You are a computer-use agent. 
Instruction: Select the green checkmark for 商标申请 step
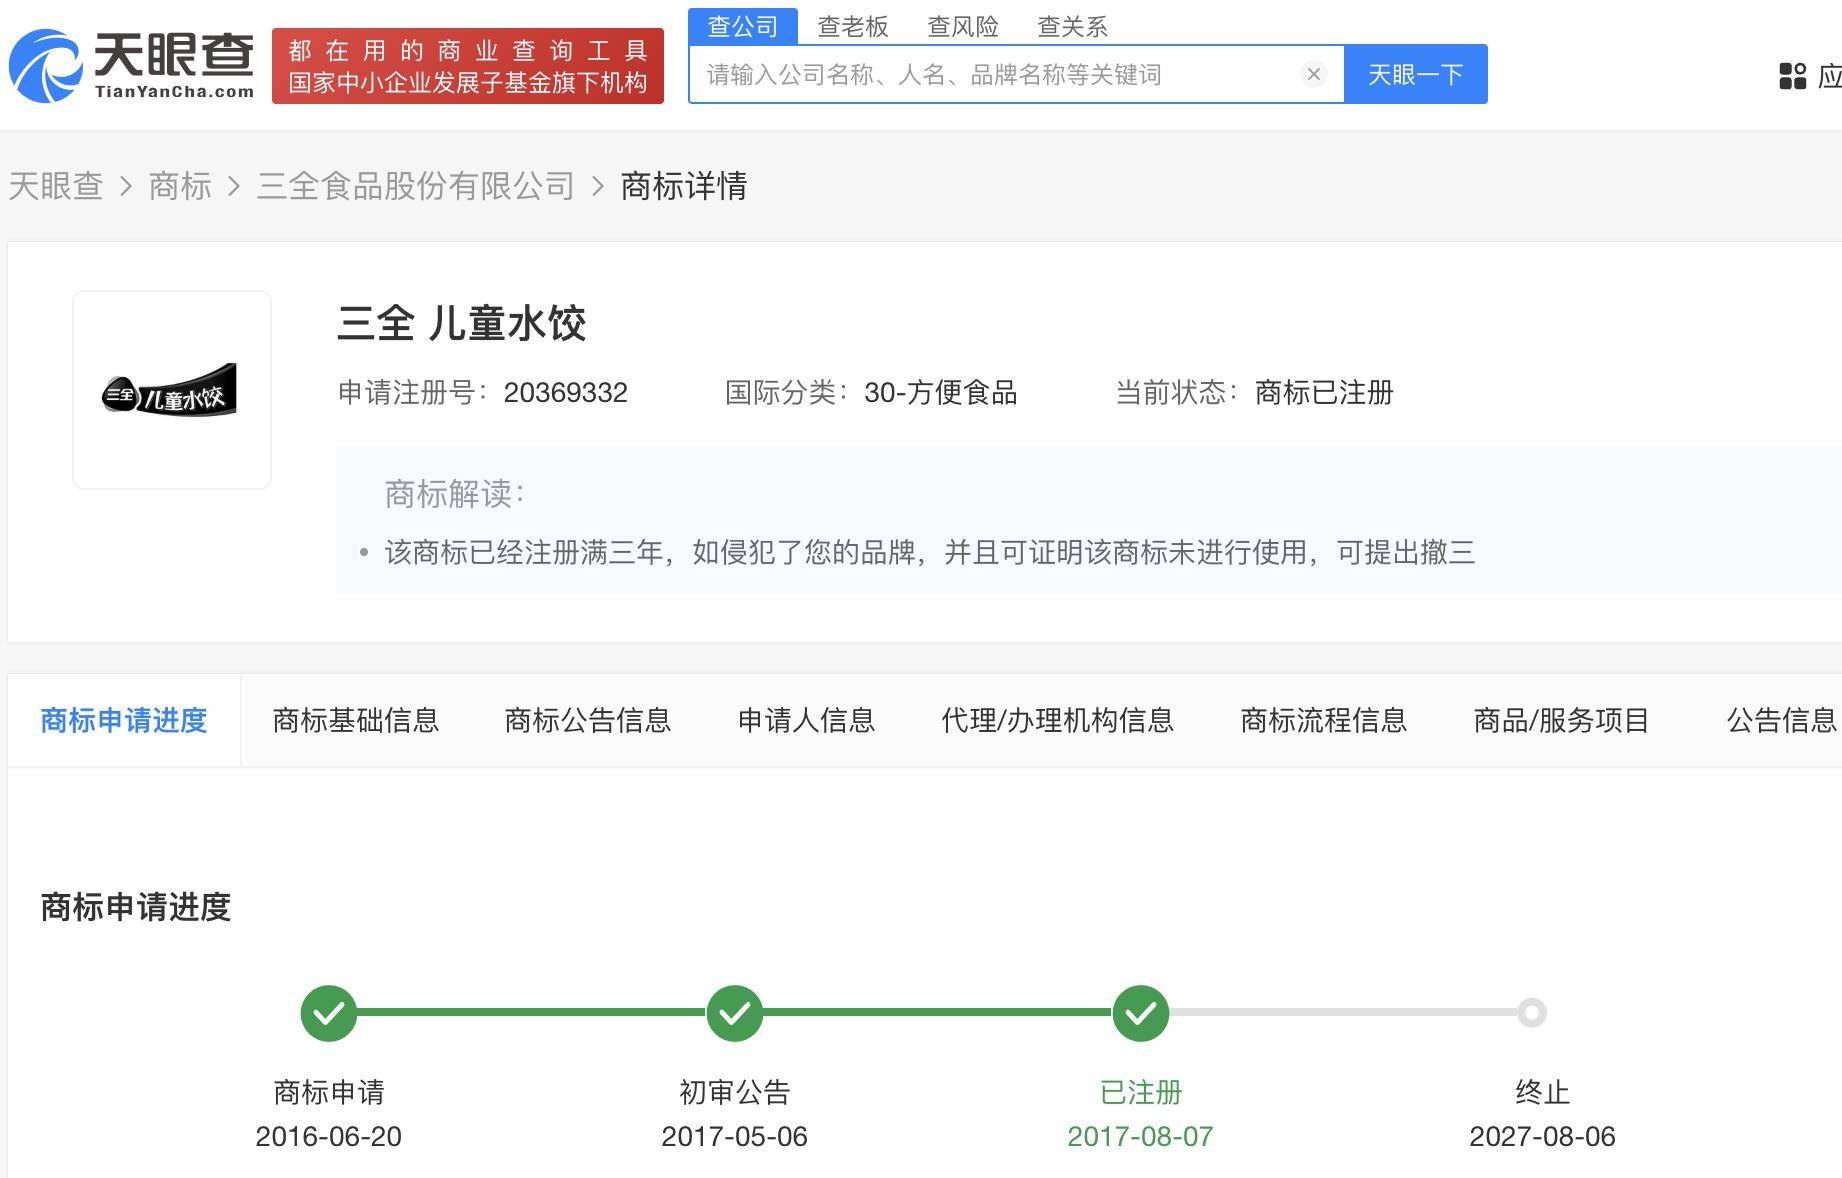click(x=329, y=1013)
